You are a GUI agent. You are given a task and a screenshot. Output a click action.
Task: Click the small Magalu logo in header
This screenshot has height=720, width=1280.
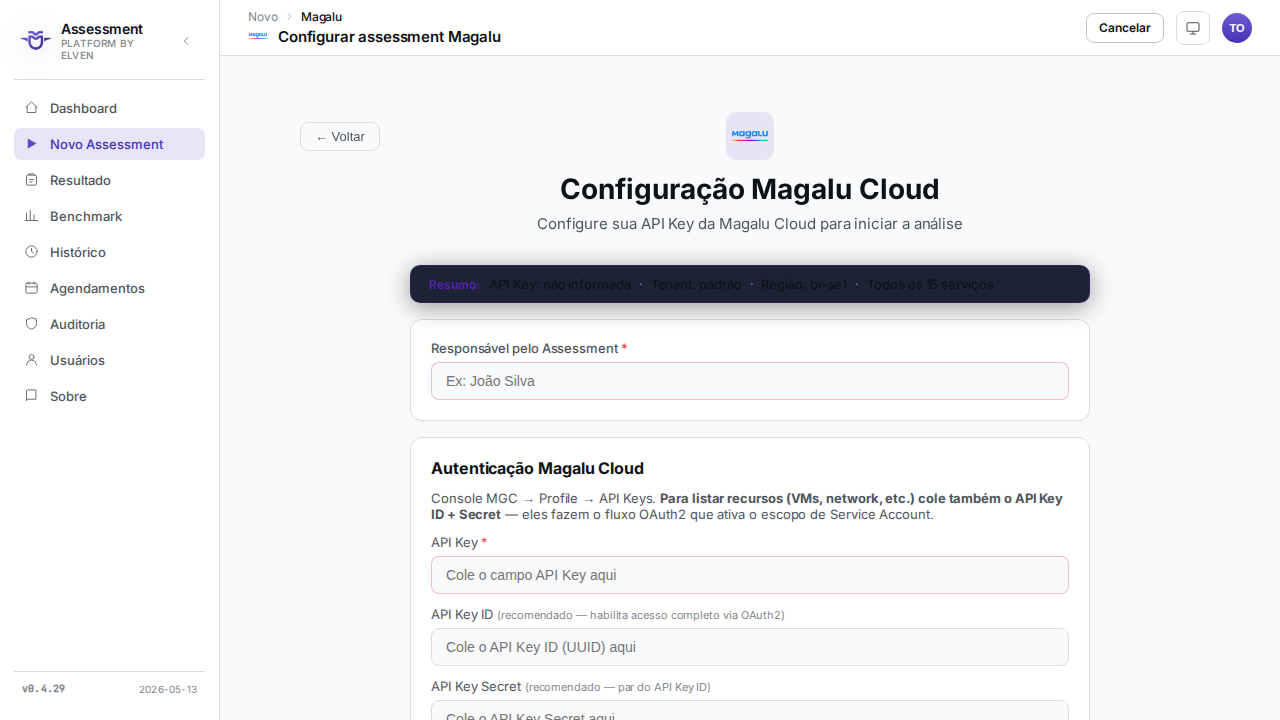coord(258,36)
